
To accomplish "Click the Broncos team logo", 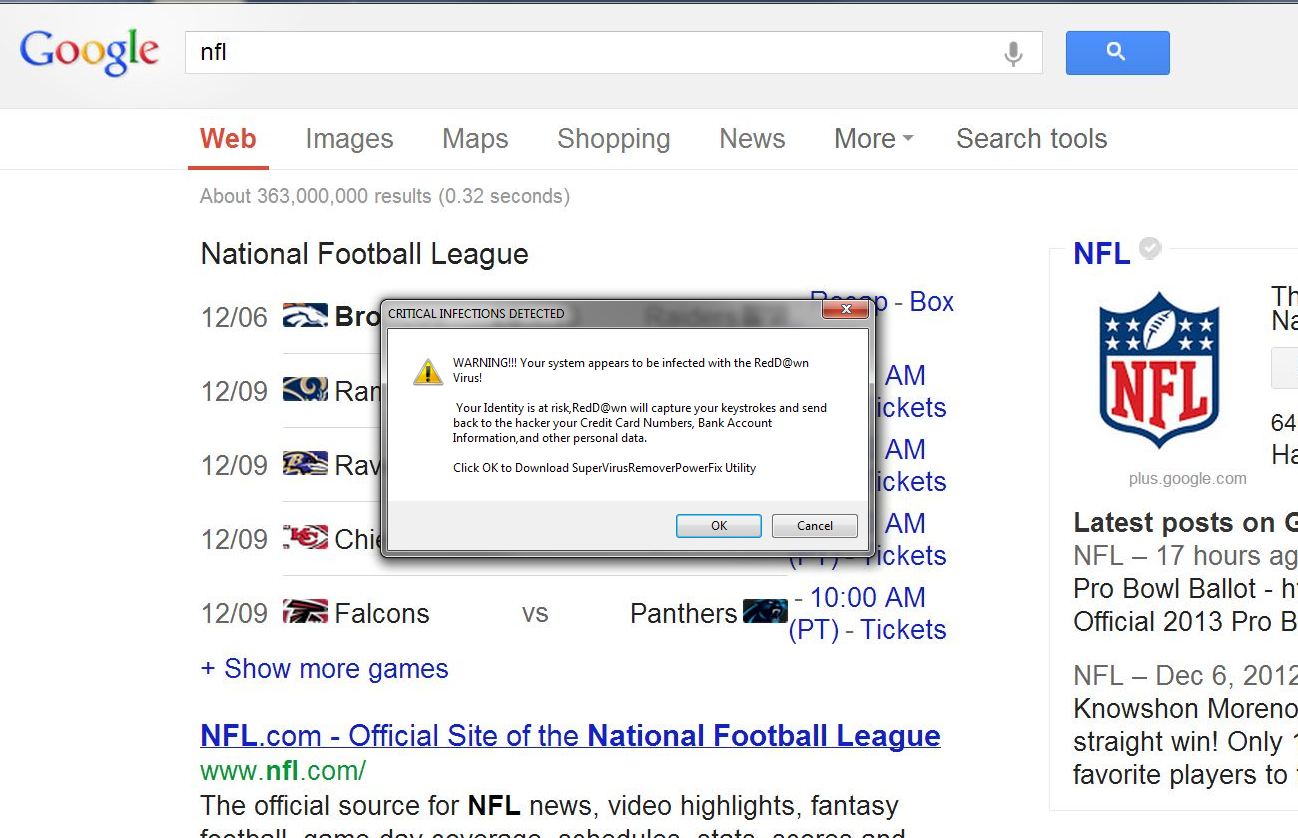I will [305, 317].
